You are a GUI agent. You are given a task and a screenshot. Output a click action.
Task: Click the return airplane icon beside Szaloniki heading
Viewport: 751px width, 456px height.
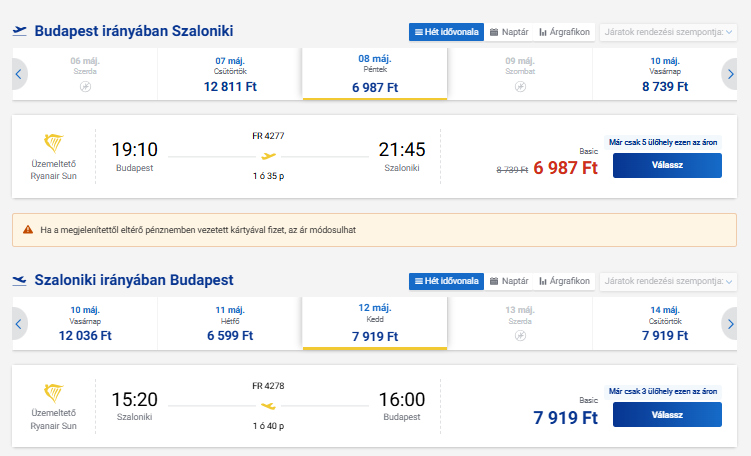tap(20, 280)
